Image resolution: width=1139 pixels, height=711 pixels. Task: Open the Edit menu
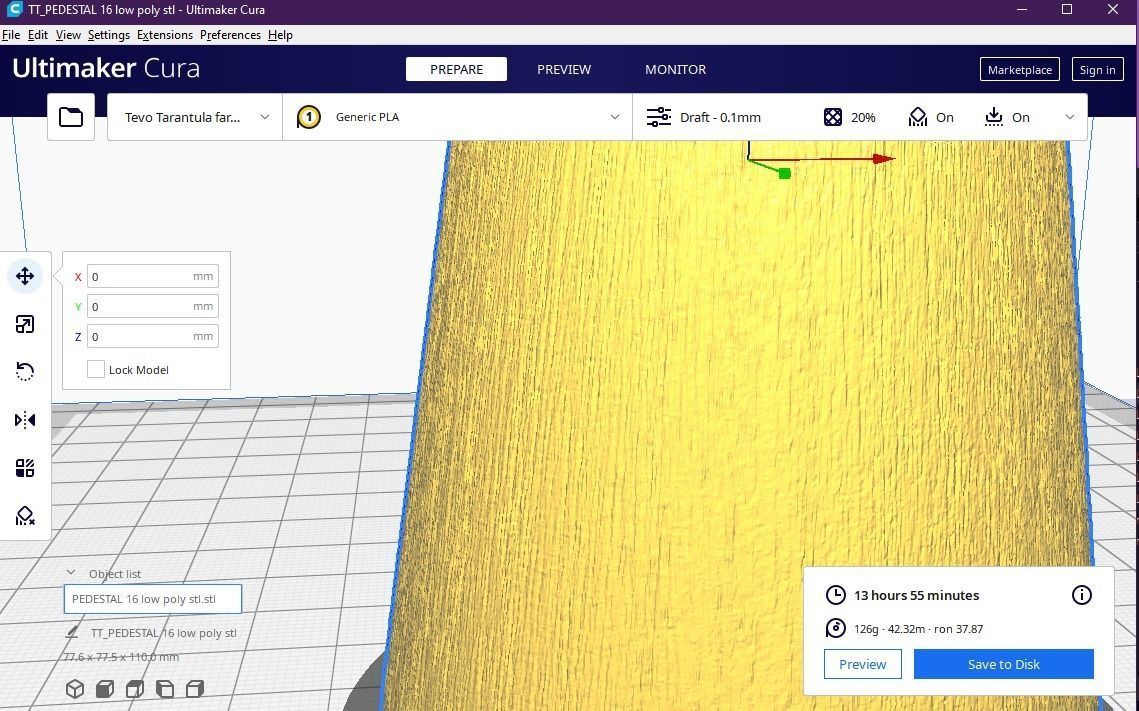tap(38, 35)
